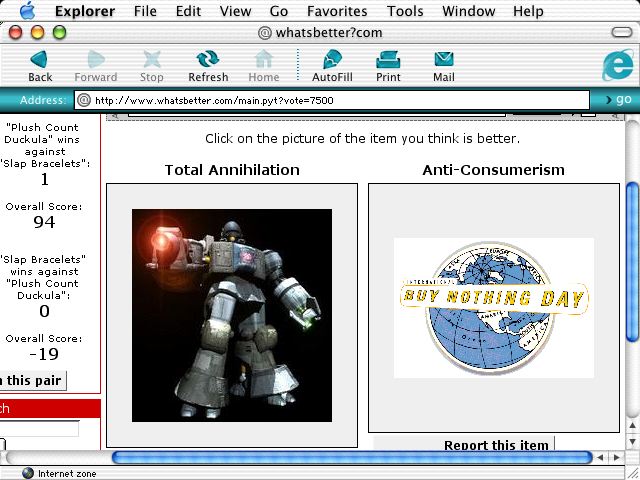
Task: Click the go button beside address
Action: coord(618,99)
